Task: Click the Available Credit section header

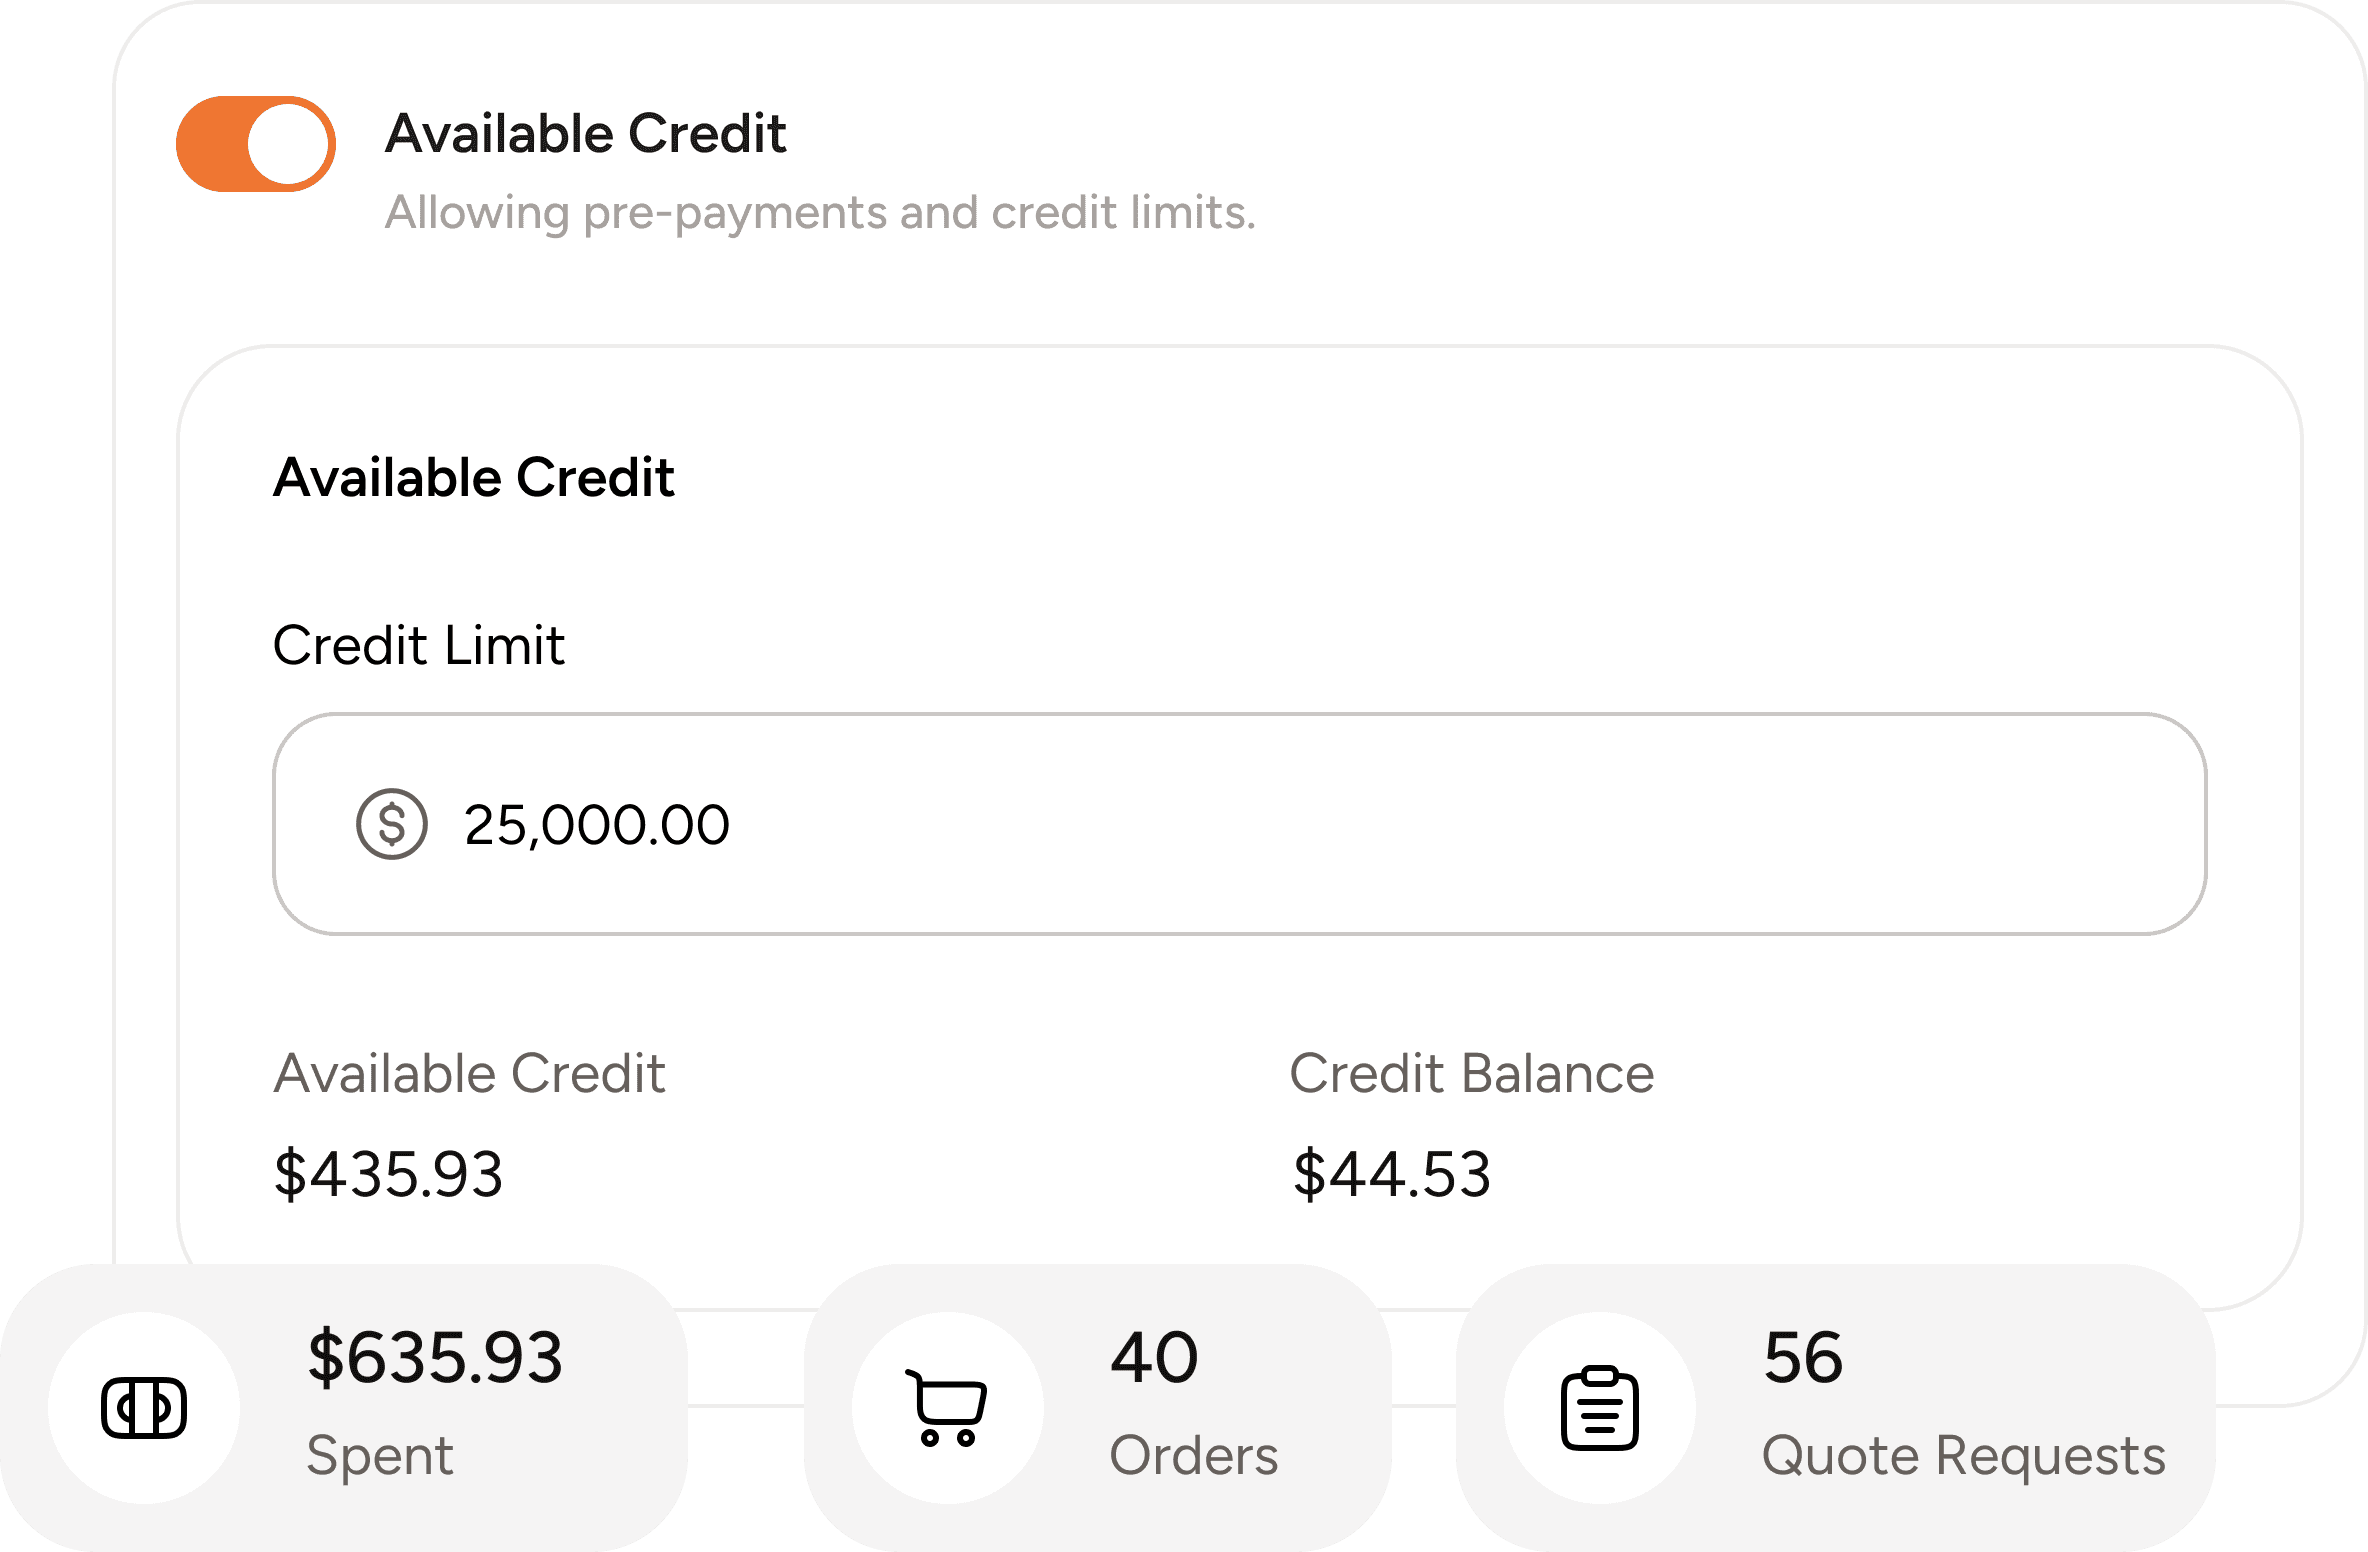Action: tap(474, 477)
